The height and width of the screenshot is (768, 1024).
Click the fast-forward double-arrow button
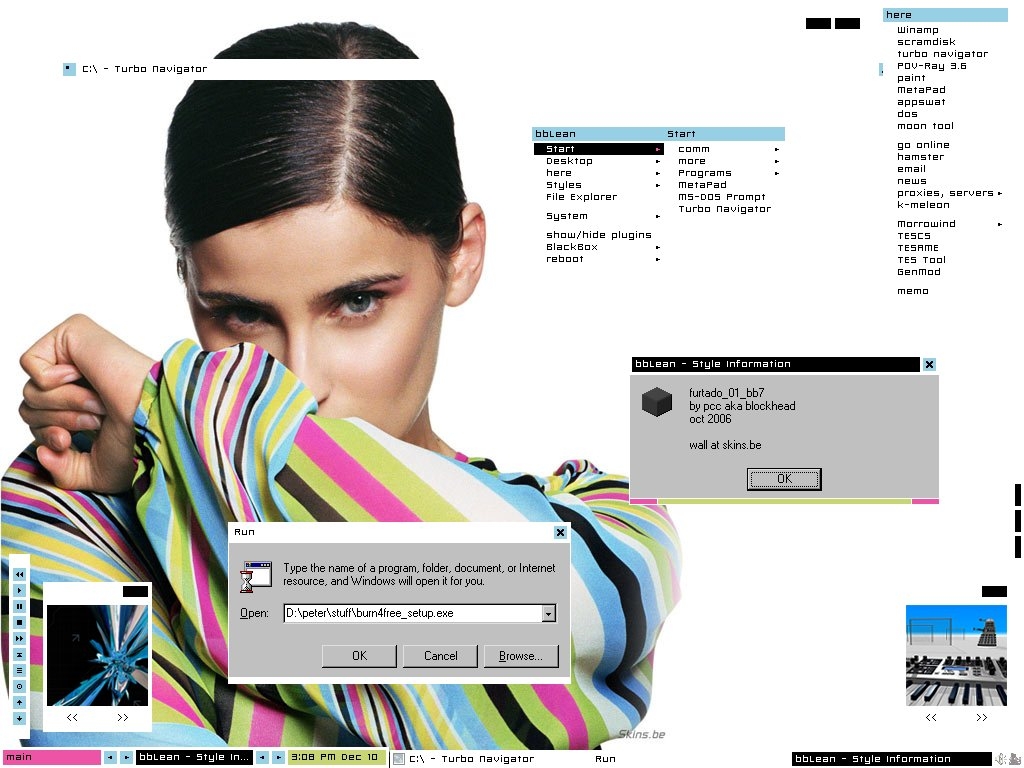[19, 639]
